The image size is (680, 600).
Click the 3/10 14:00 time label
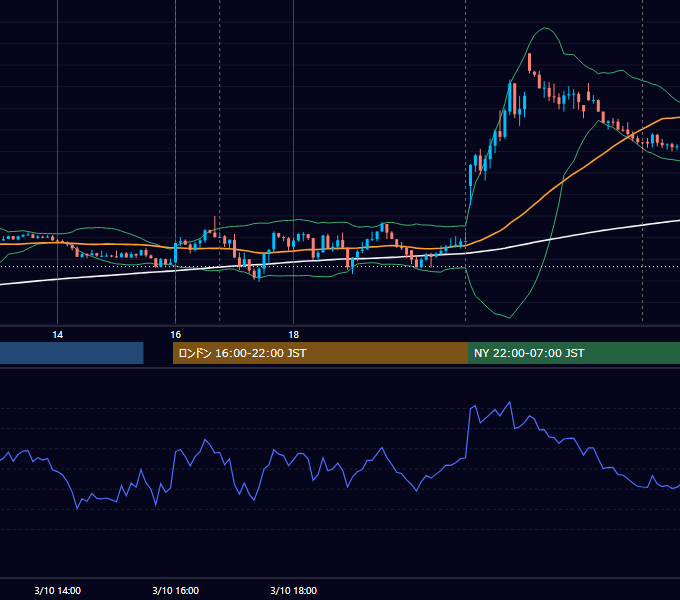(x=57, y=590)
